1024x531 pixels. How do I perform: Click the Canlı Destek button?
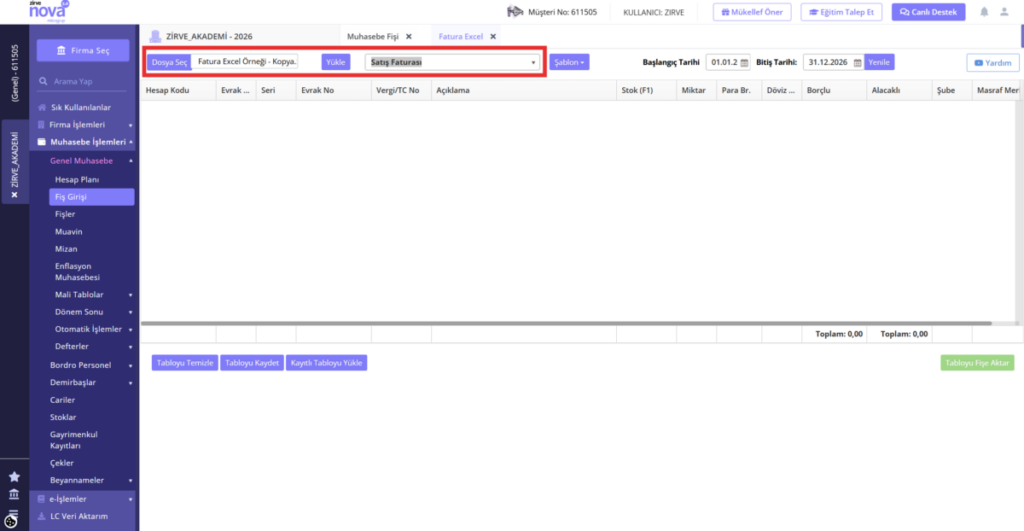tap(928, 12)
